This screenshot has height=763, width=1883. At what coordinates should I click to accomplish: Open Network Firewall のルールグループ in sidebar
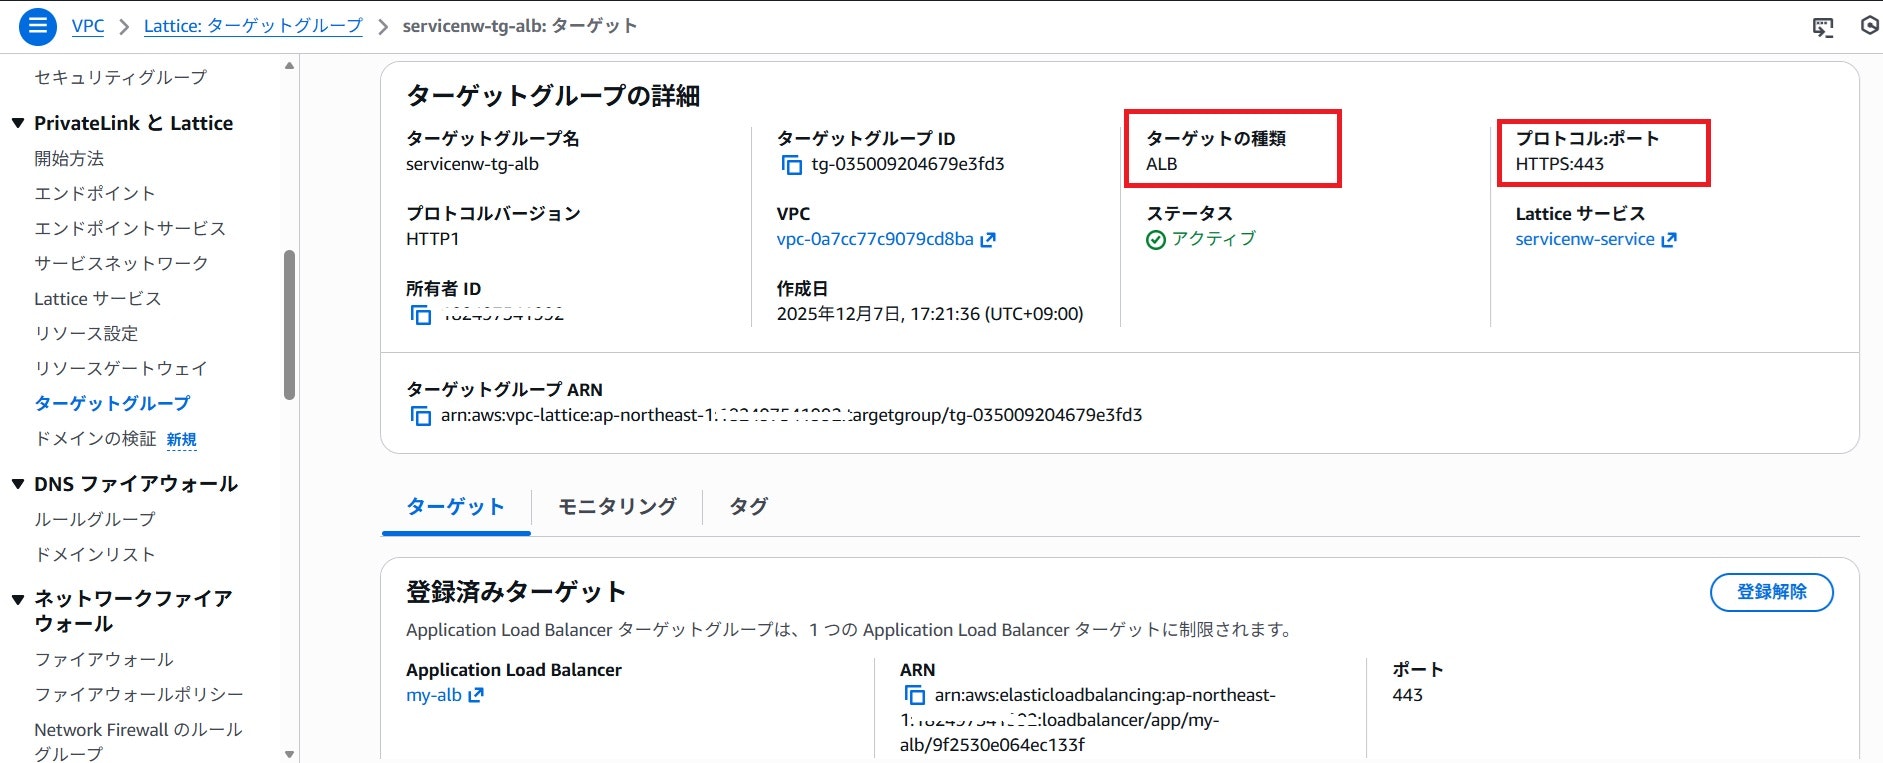tap(138, 741)
